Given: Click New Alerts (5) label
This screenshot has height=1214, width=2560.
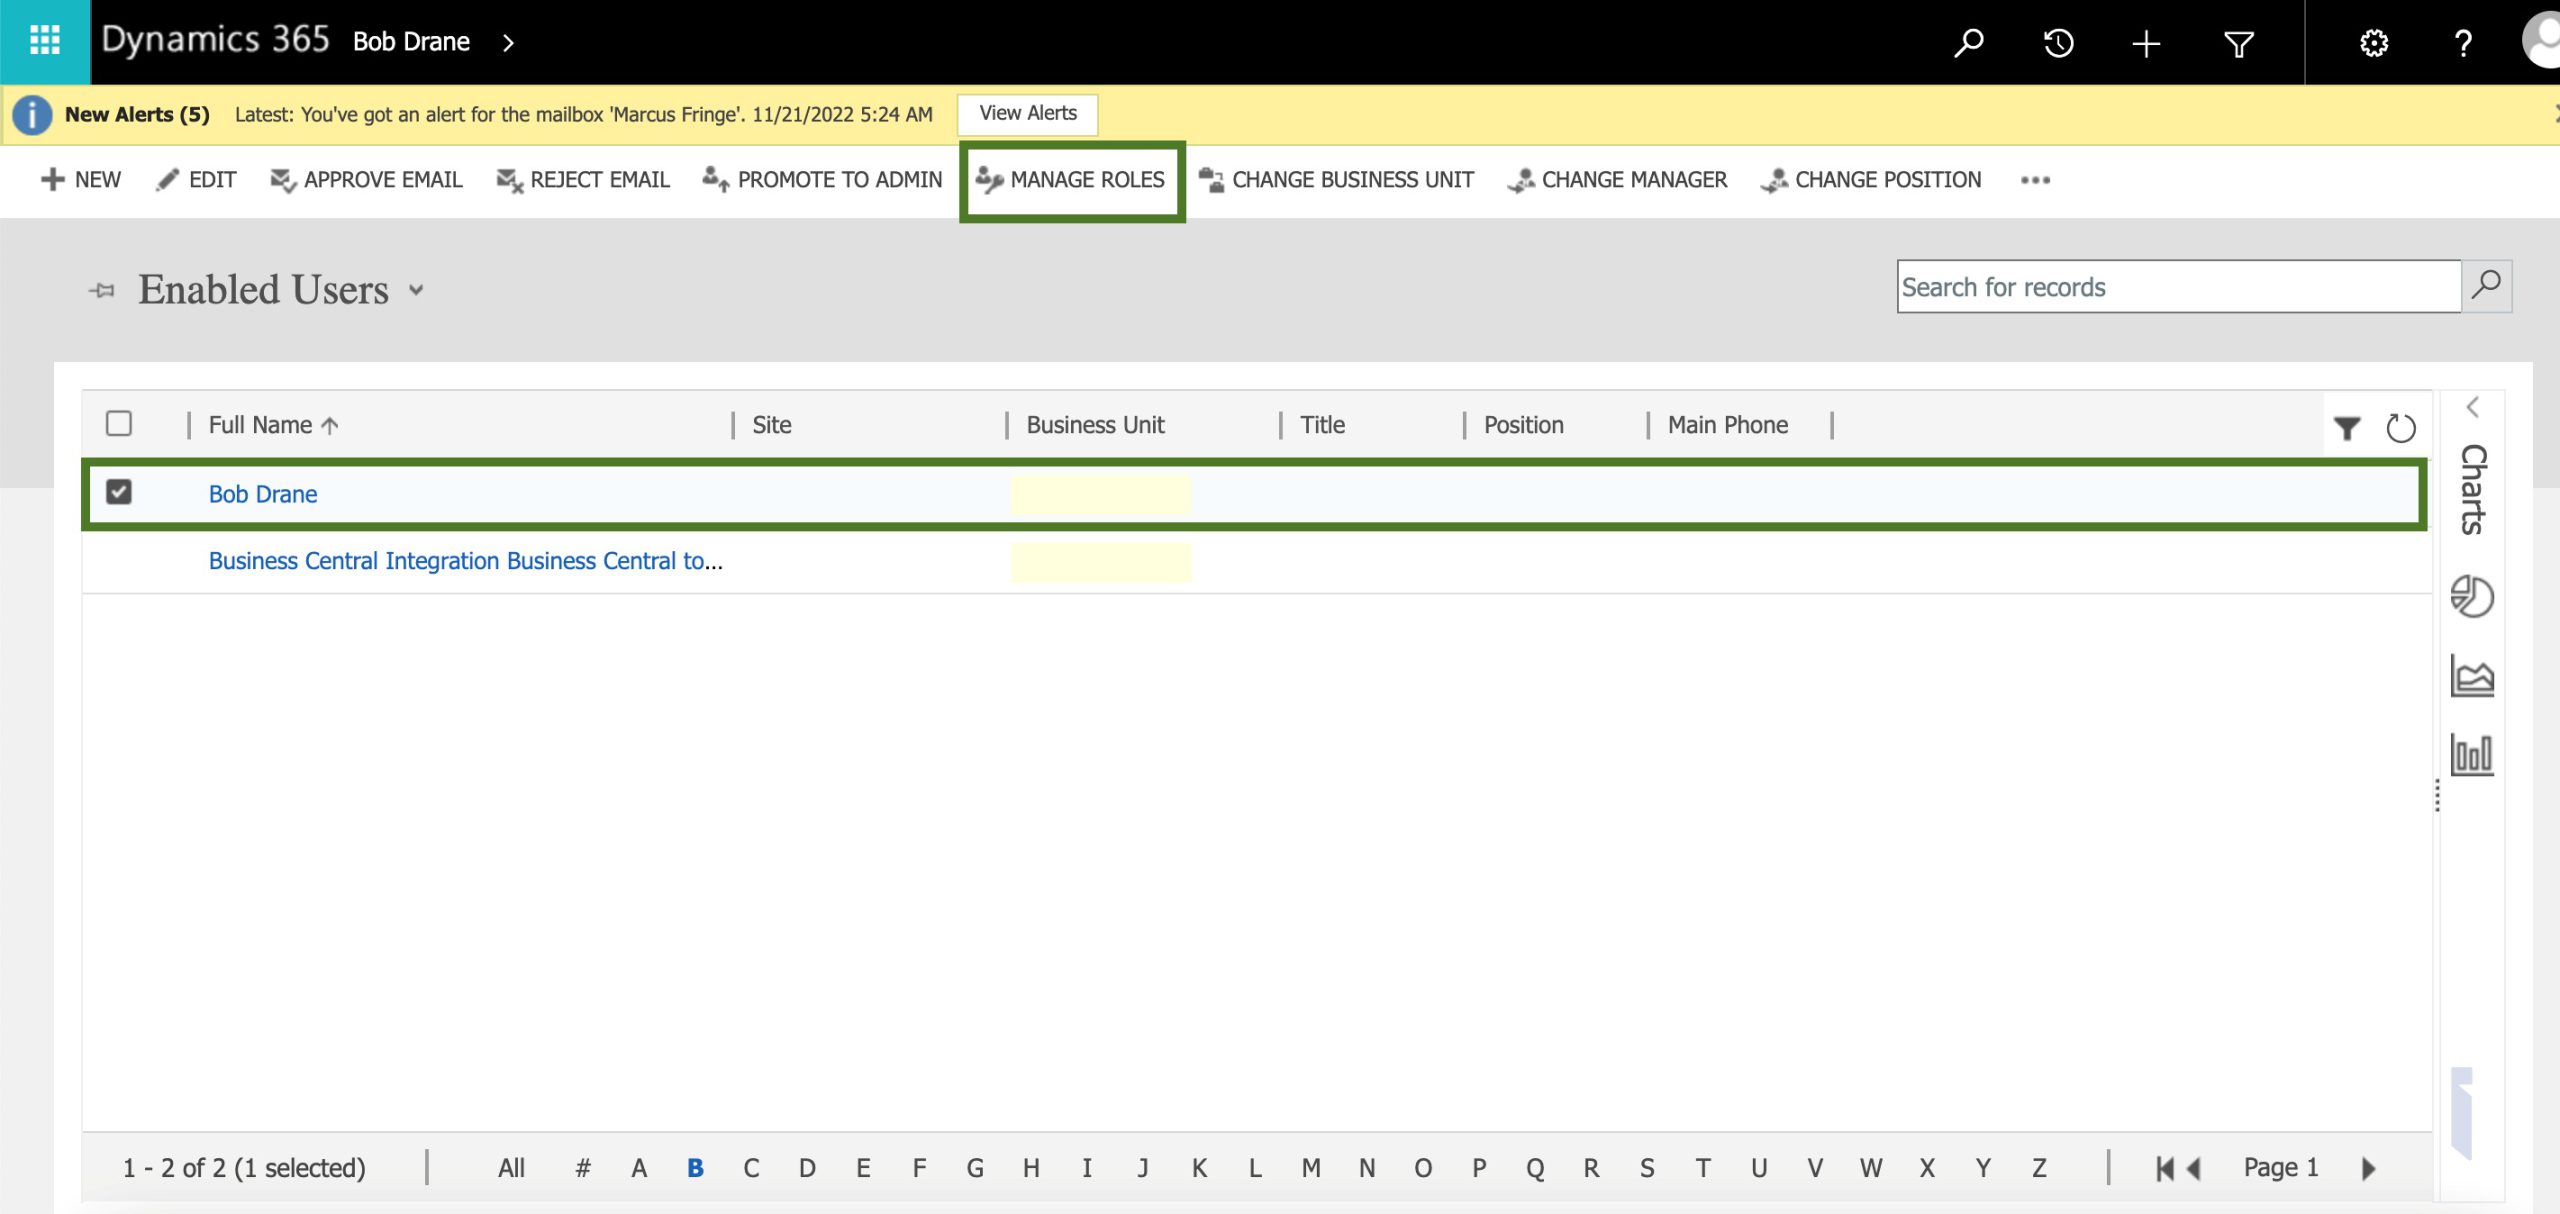Looking at the screenshot, I should 137,115.
